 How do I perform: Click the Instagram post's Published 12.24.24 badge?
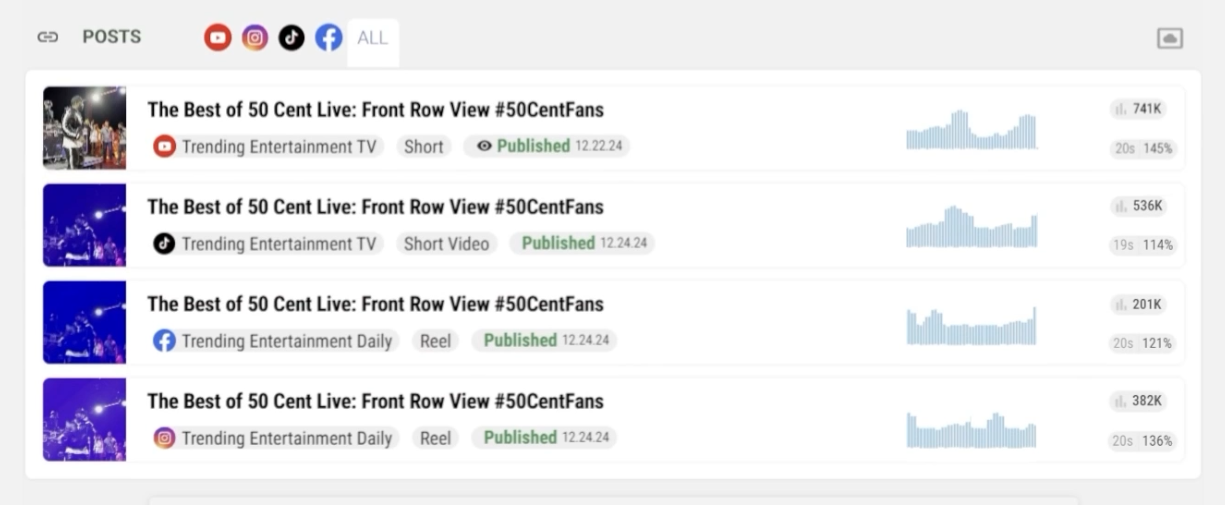pos(544,438)
